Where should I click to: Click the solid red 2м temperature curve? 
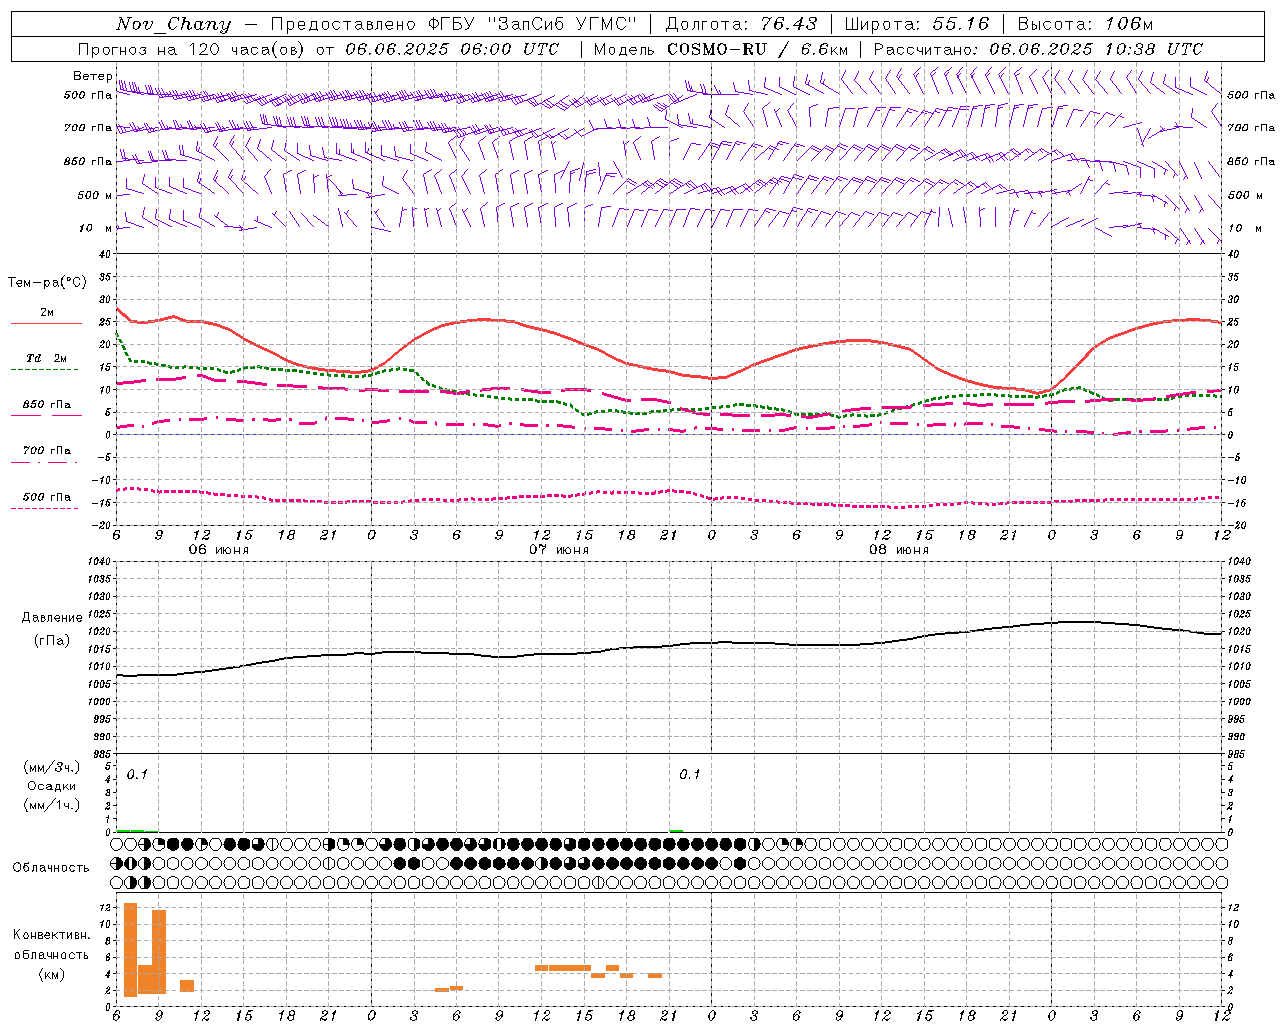tap(487, 320)
